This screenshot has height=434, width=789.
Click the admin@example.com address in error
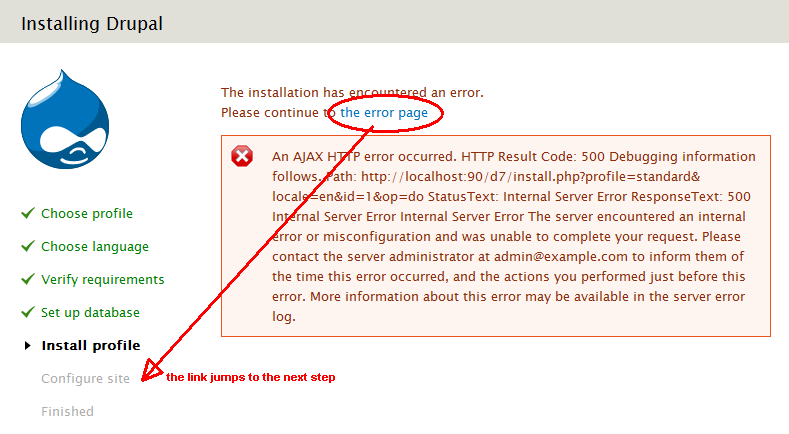tap(561, 257)
